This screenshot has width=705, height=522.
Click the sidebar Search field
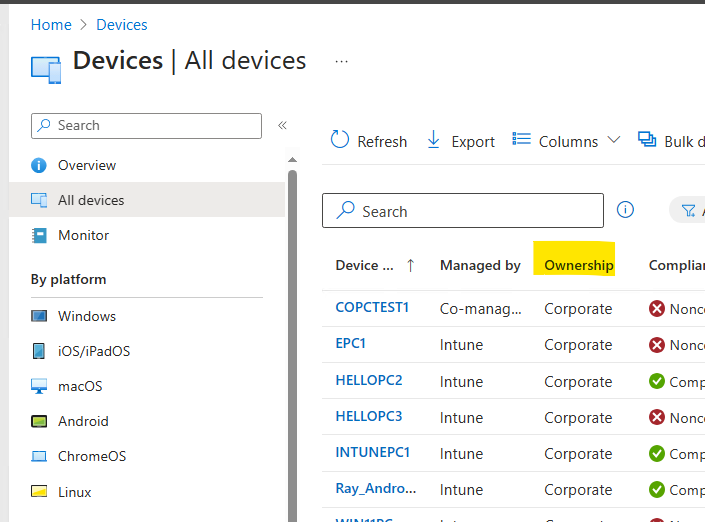(146, 126)
